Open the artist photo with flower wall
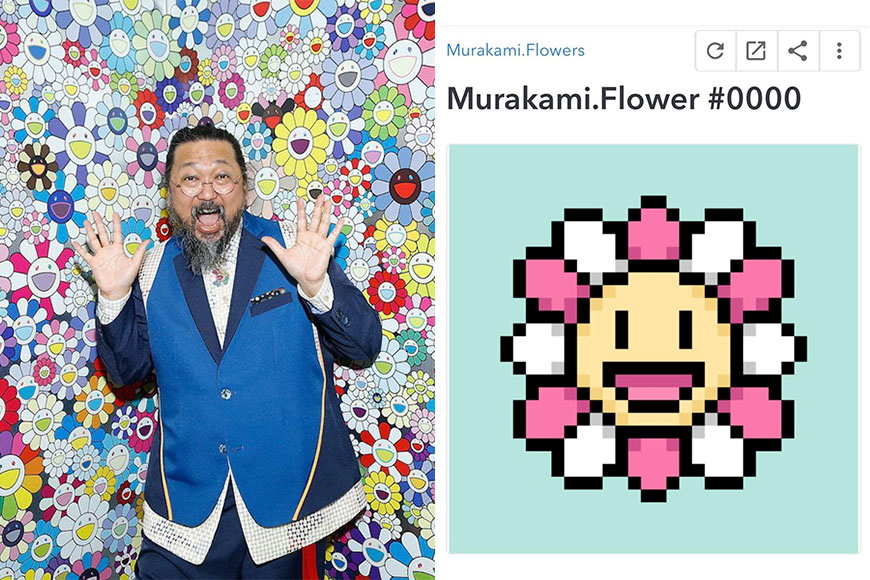Image resolution: width=870 pixels, height=580 pixels. click(x=218, y=290)
